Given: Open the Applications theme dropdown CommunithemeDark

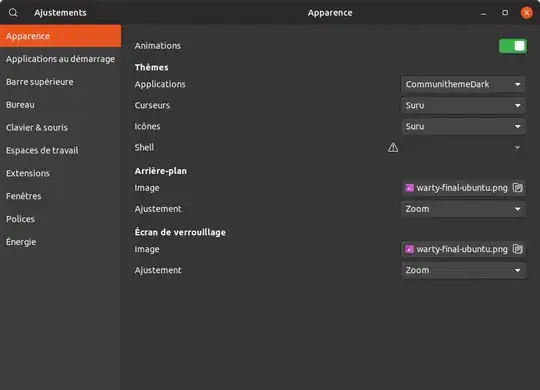Looking at the screenshot, I should [464, 84].
